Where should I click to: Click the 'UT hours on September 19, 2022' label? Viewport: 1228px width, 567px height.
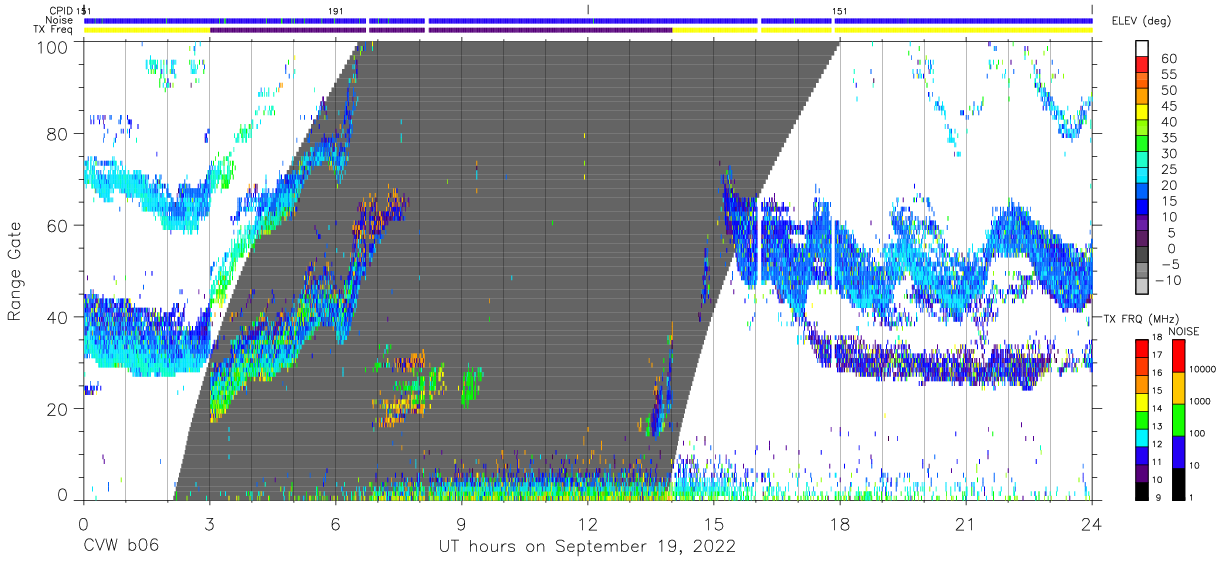point(587,547)
